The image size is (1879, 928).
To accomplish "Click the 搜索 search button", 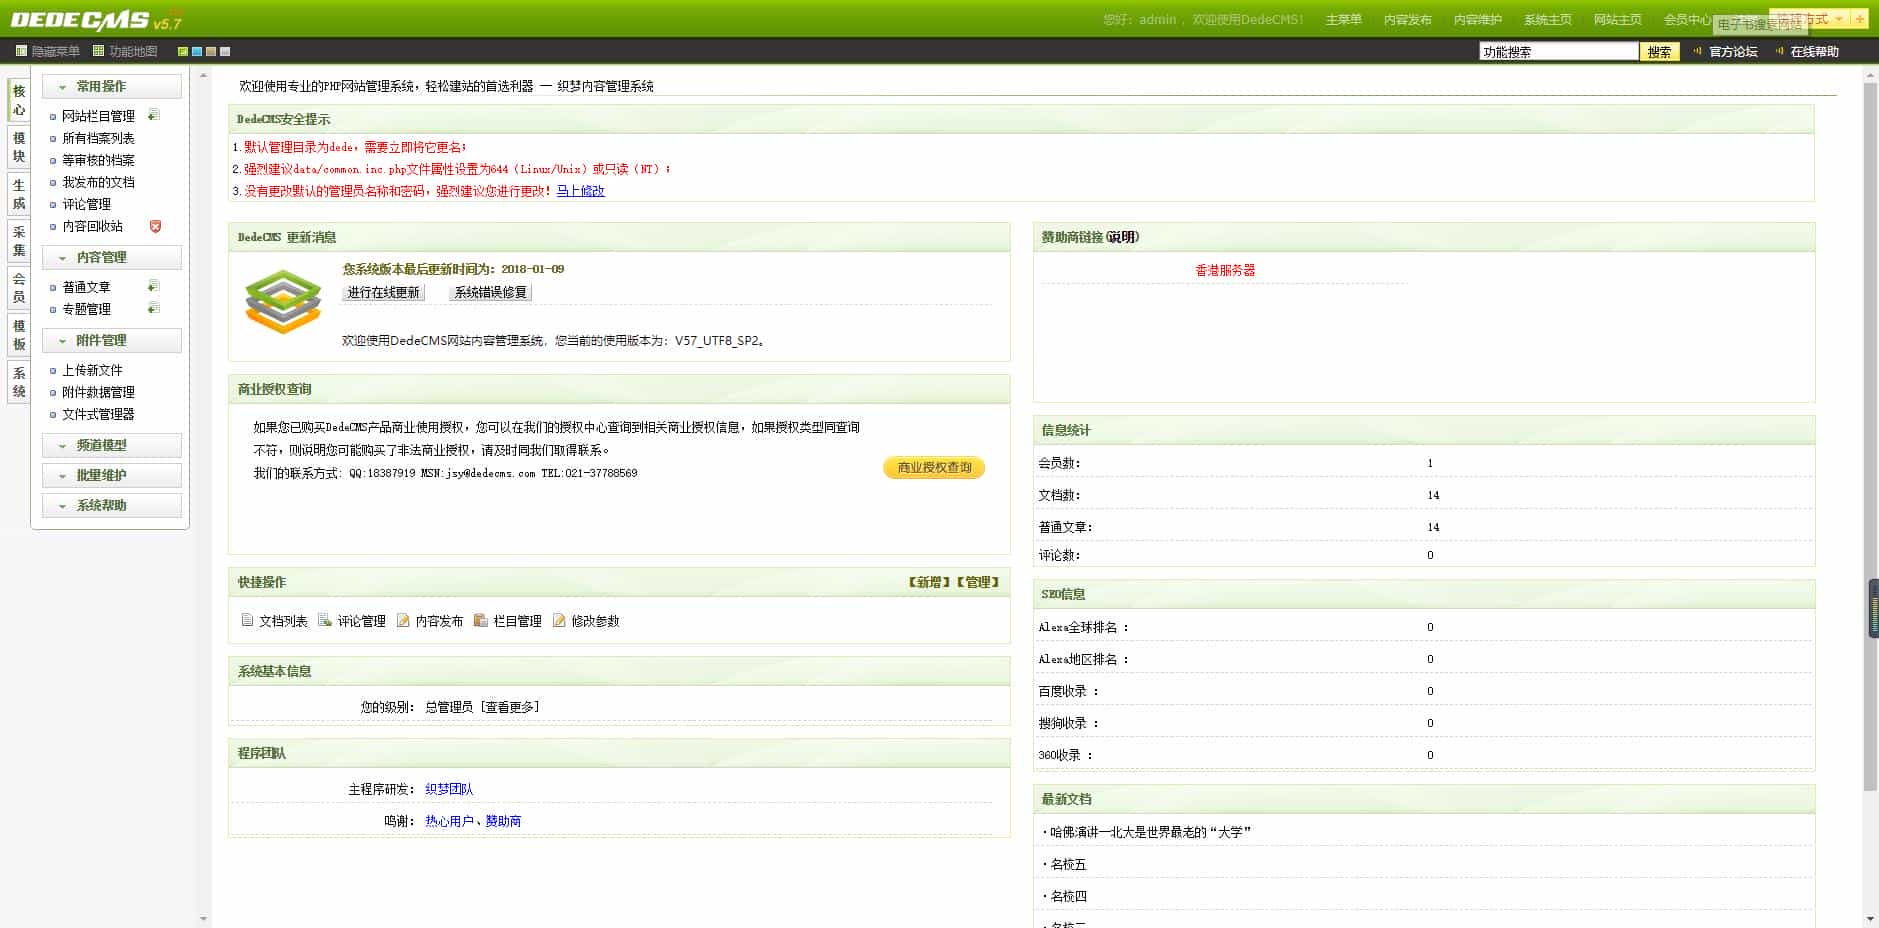I will [1659, 51].
